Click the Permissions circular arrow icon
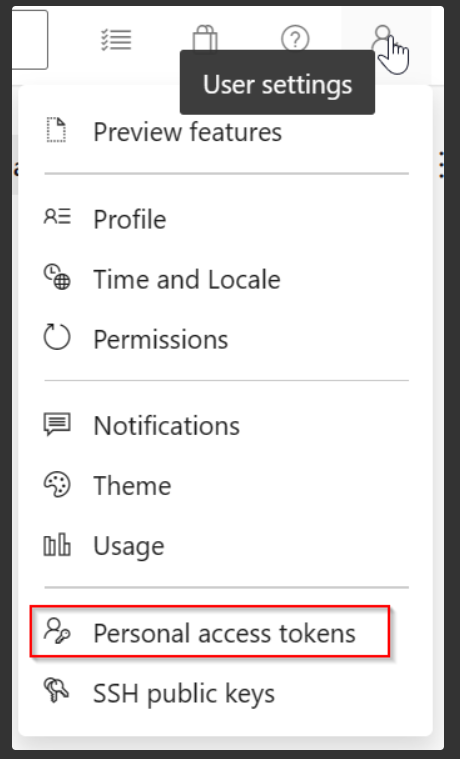460x759 pixels. pos(57,337)
